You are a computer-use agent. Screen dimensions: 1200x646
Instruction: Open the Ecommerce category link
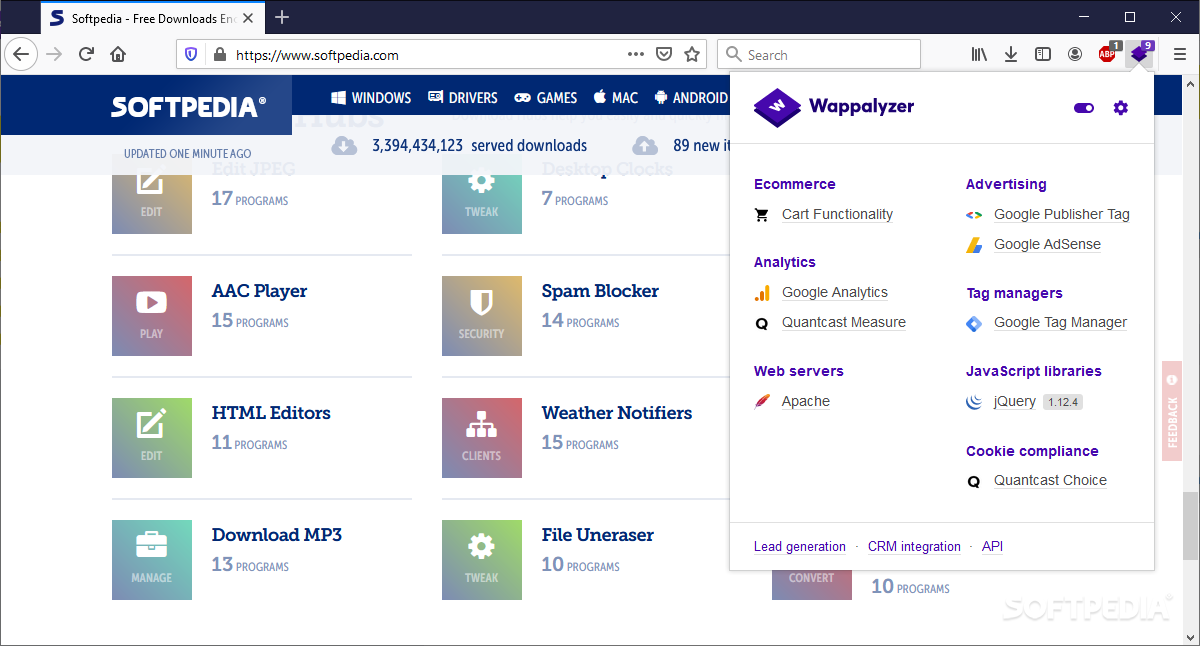click(794, 184)
